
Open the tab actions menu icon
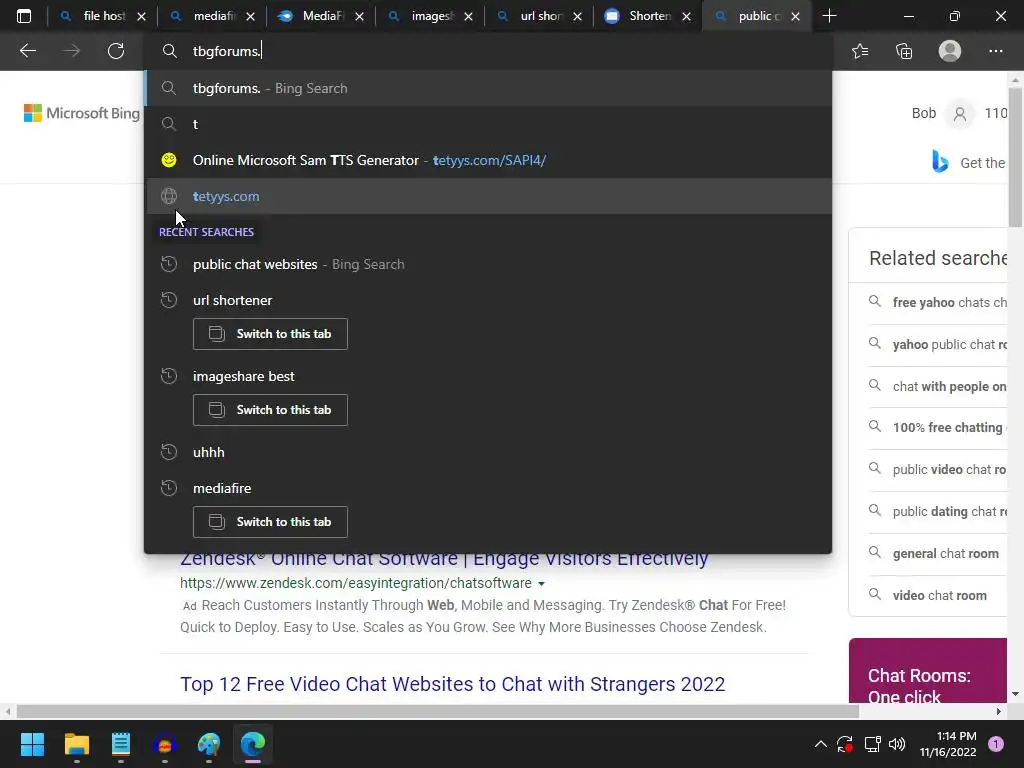pyautogui.click(x=24, y=16)
